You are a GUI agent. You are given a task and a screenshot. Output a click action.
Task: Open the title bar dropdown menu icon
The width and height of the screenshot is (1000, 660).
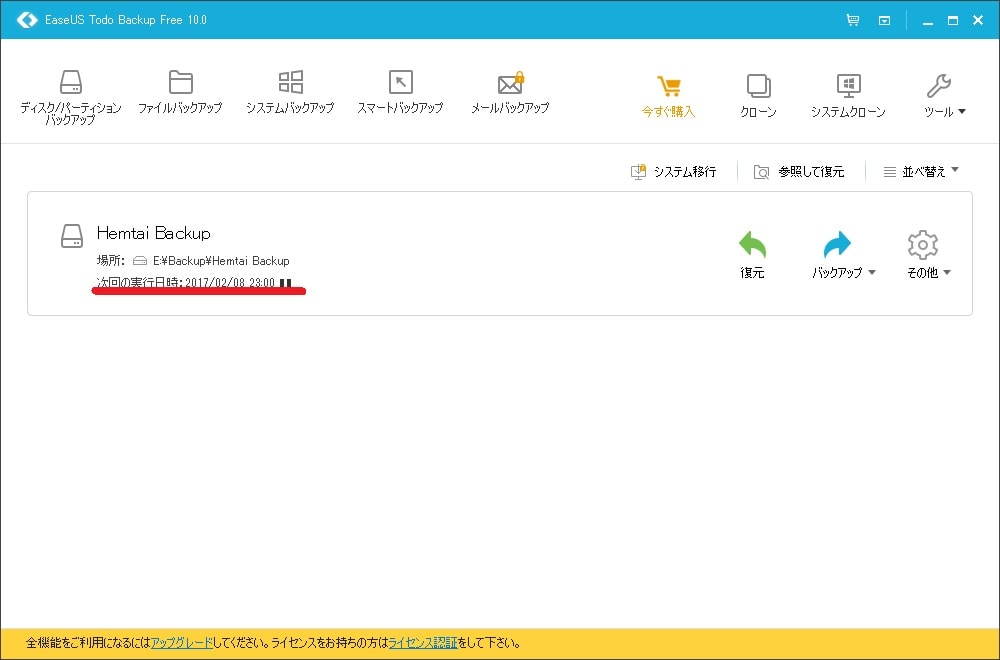point(884,20)
